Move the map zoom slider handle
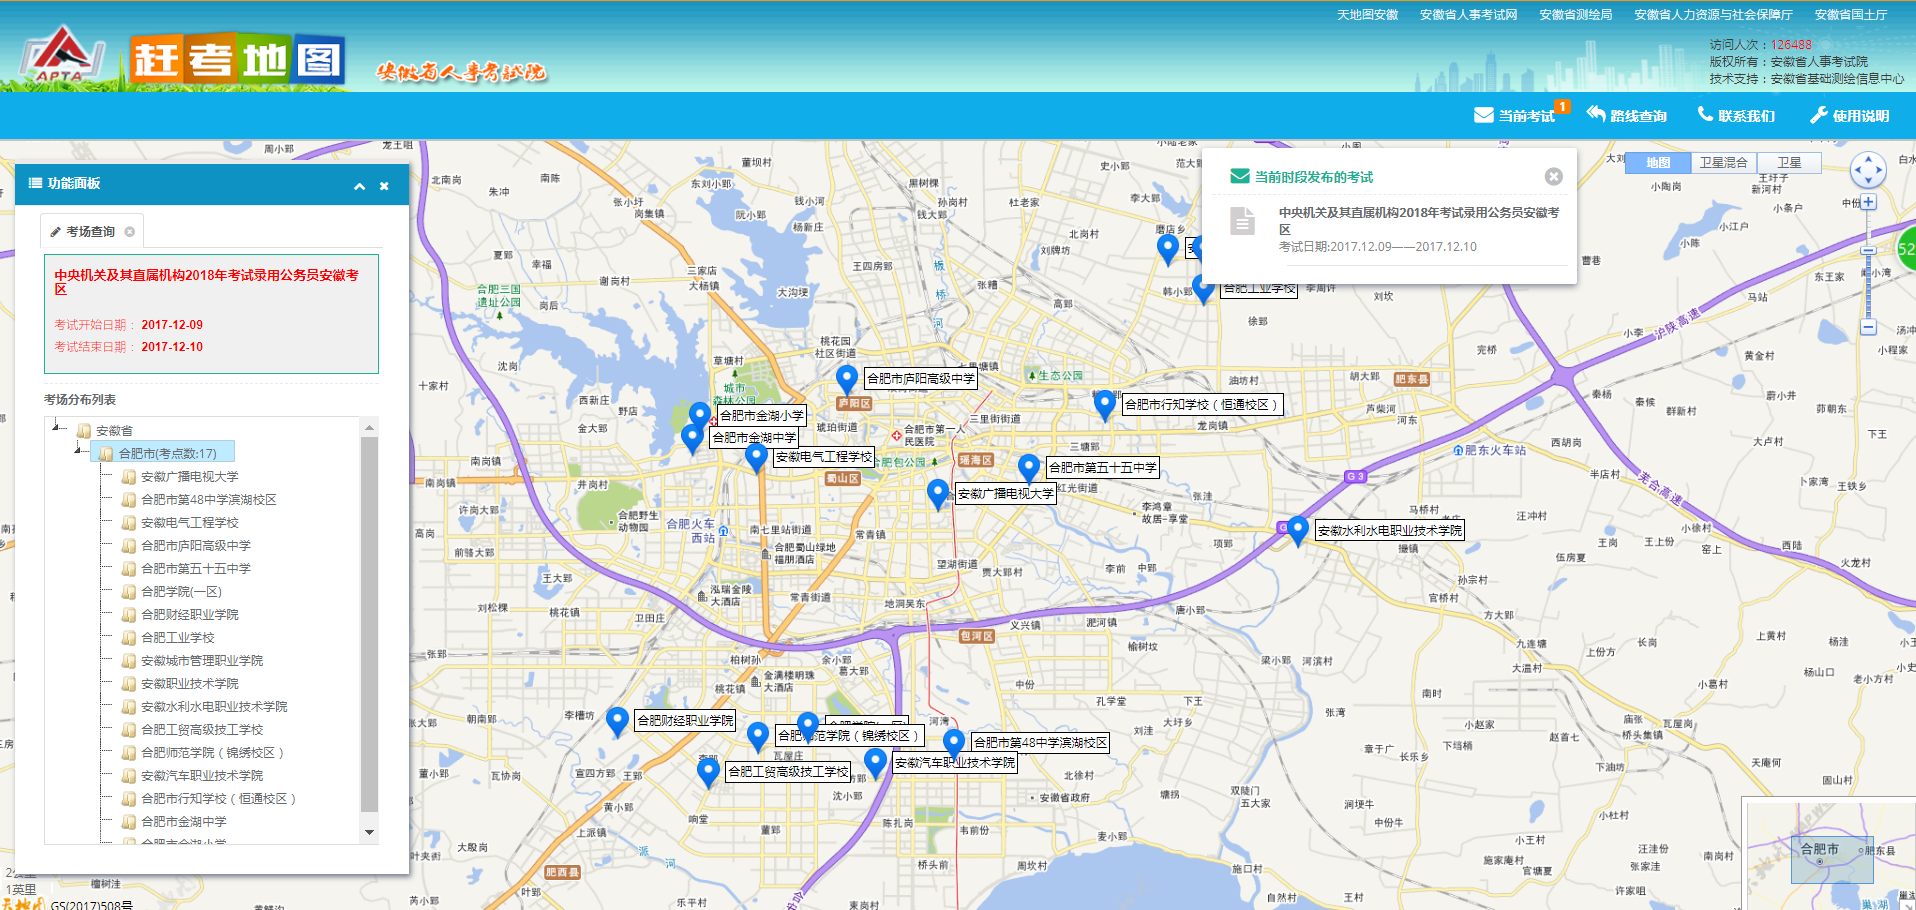 click(1868, 251)
